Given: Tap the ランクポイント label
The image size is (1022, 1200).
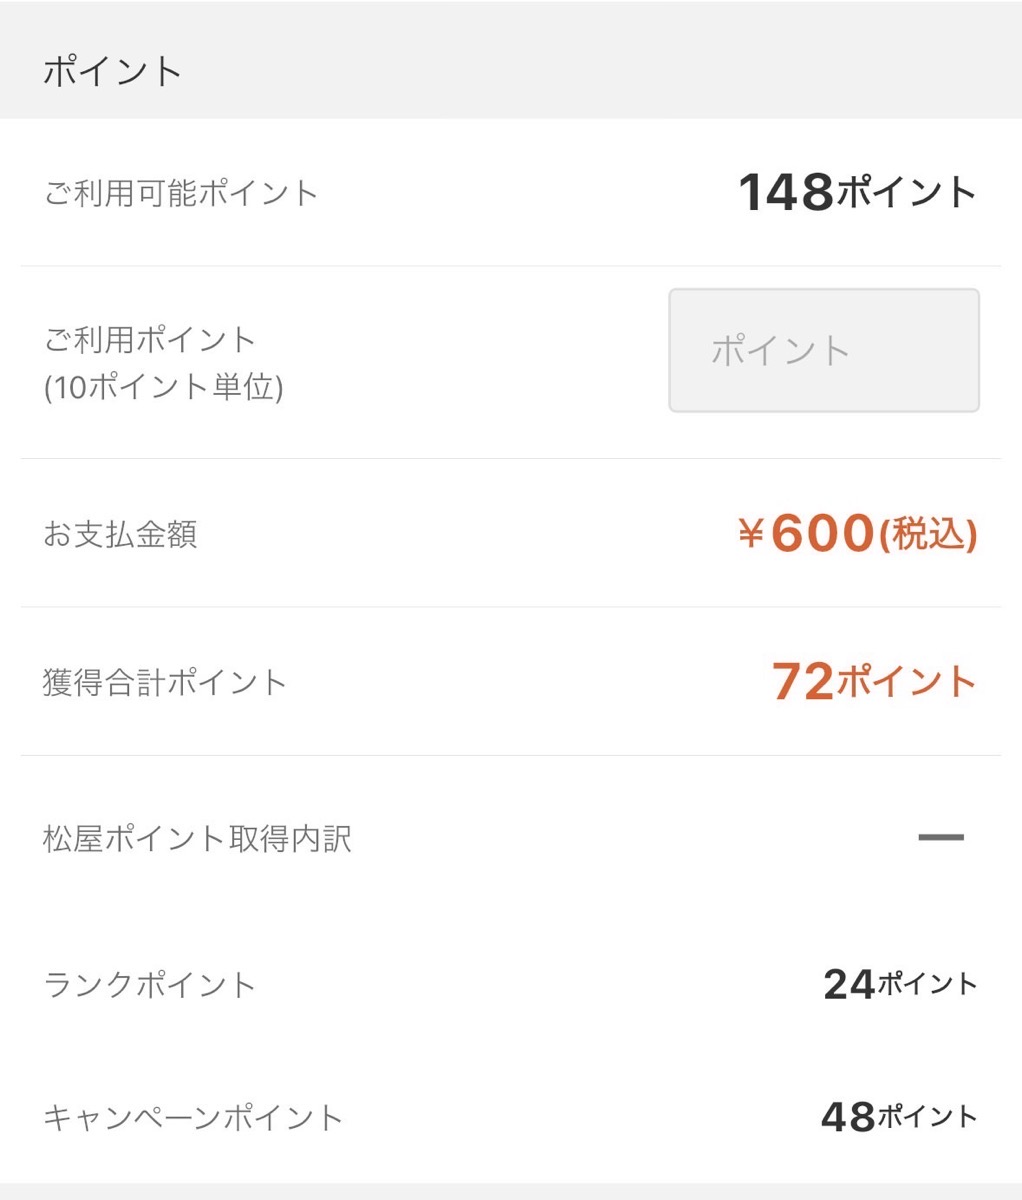Looking at the screenshot, I should [150, 985].
